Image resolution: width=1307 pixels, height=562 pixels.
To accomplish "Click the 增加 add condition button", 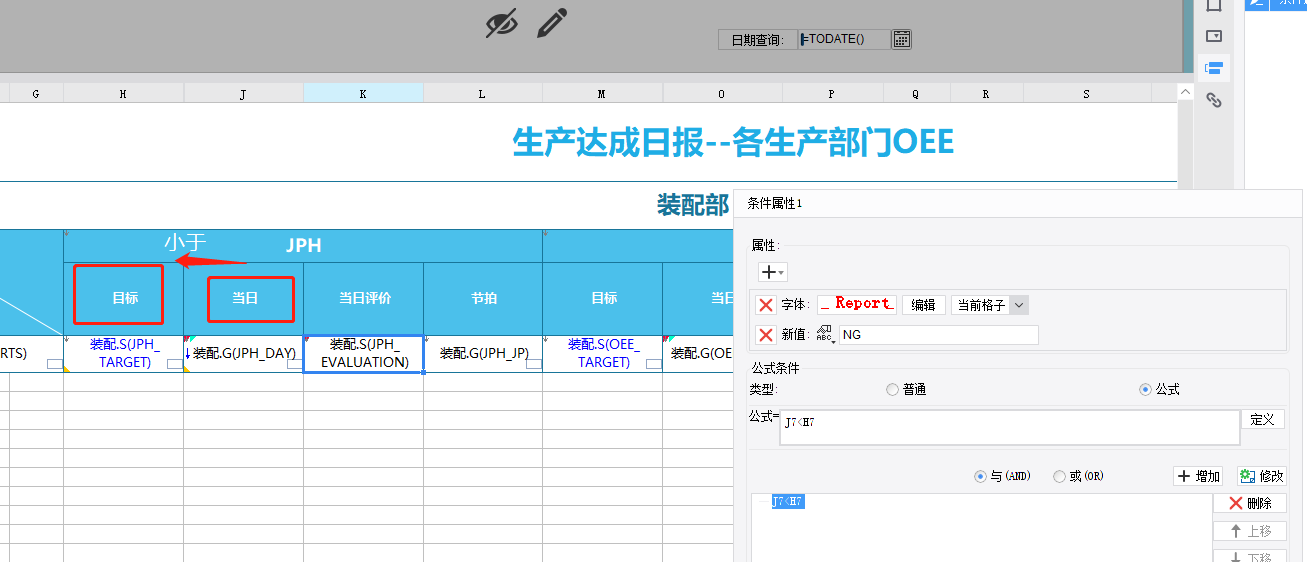I will pyautogui.click(x=1198, y=476).
